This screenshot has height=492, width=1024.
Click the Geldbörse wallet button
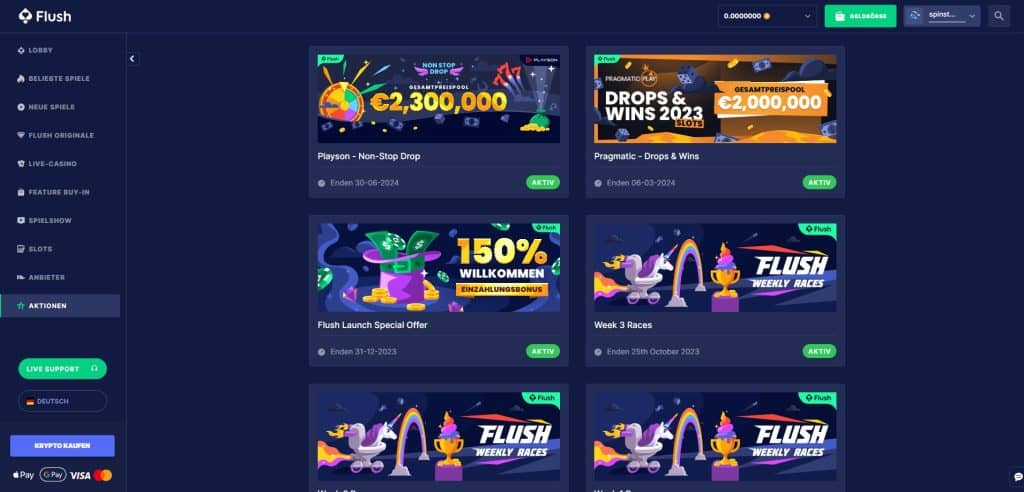click(x=860, y=16)
